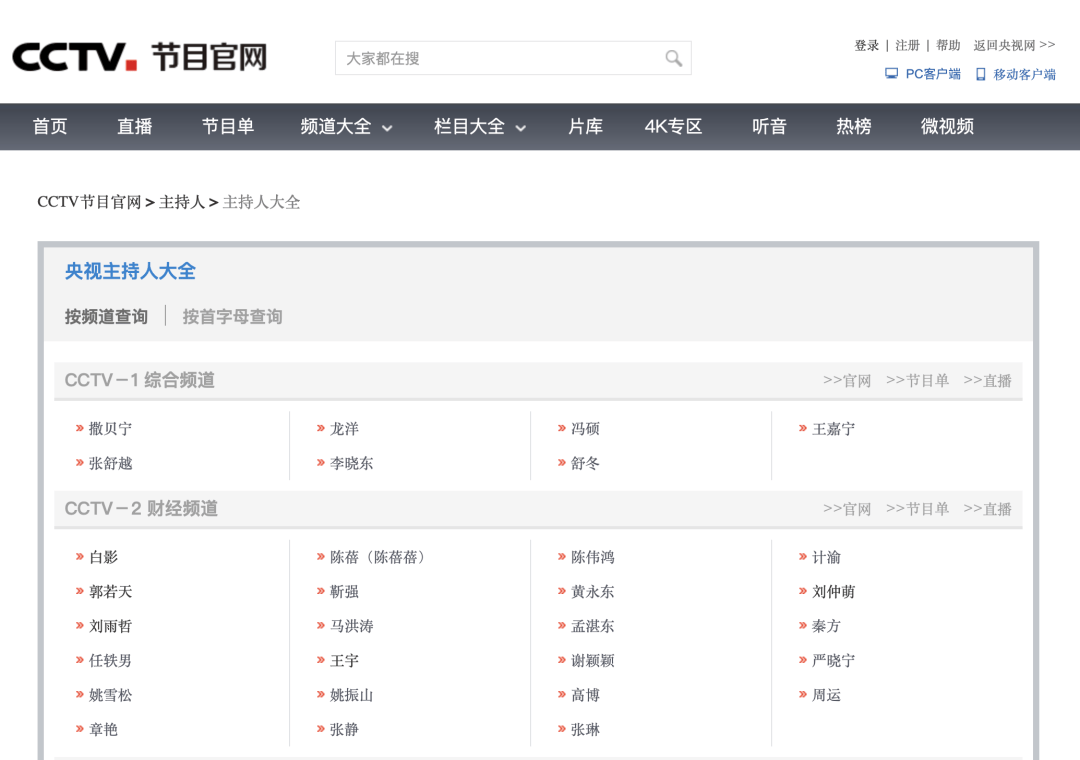
Task: Open the PC客户端 link
Action: [922, 74]
